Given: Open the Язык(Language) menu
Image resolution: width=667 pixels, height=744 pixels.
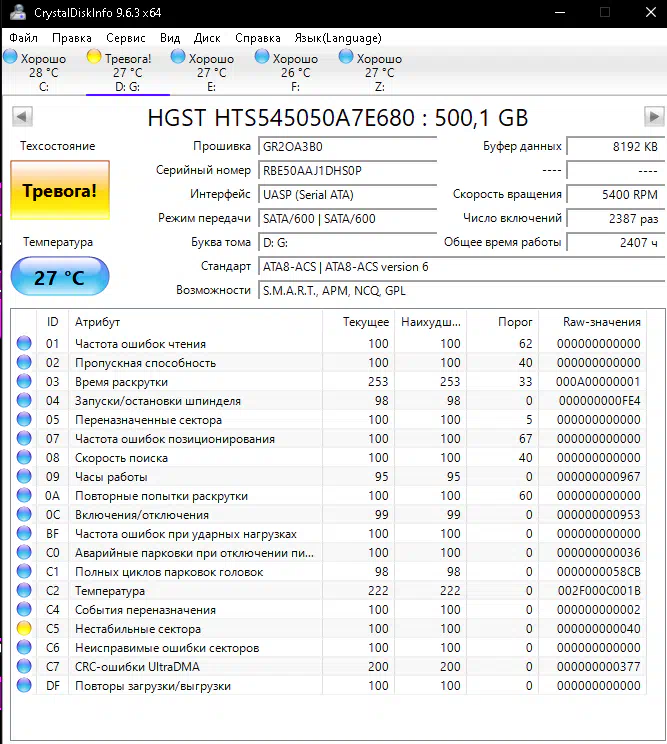Looking at the screenshot, I should pos(338,38).
